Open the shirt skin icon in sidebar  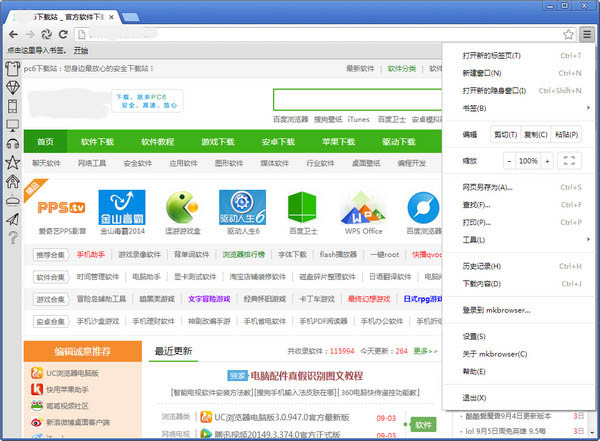pyautogui.click(x=12, y=69)
